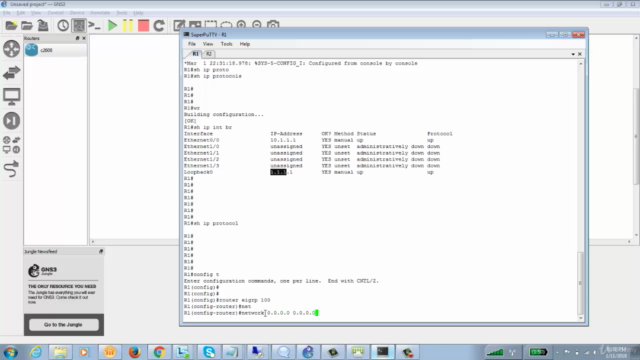Switch to the R2 terminal tab

[x=209, y=54]
